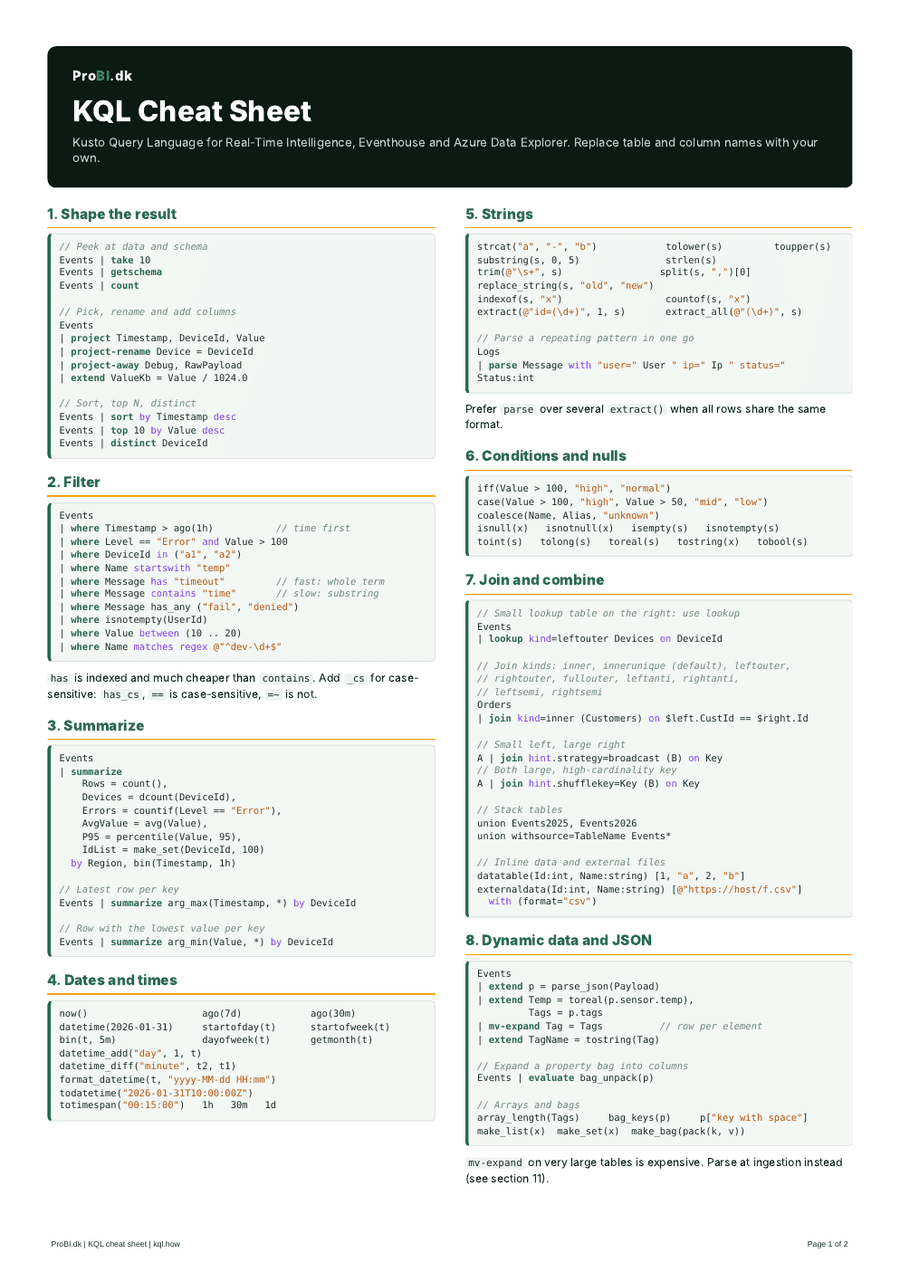The image size is (900, 1271).
Task: Select the '4. Dates and times' heading
Action: 112,979
